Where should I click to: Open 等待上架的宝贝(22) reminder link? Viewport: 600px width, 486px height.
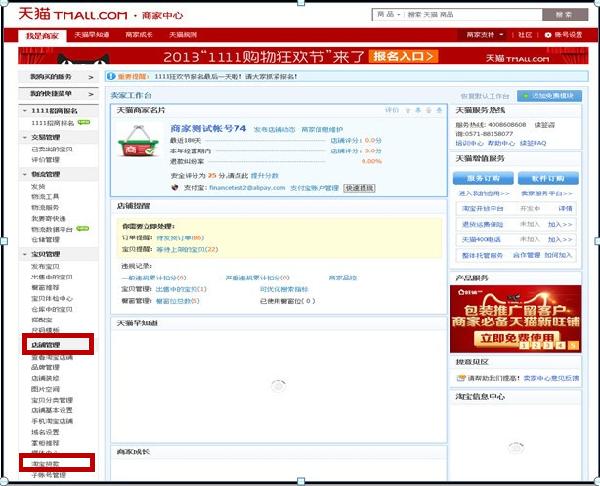point(187,249)
